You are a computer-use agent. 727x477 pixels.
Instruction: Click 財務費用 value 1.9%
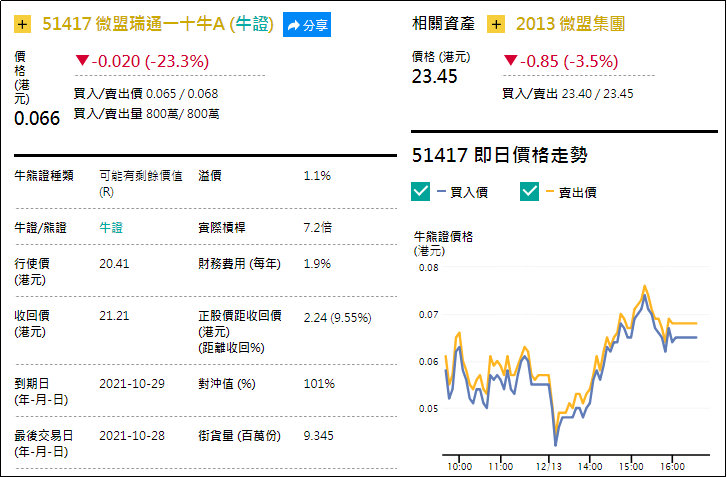tap(317, 264)
